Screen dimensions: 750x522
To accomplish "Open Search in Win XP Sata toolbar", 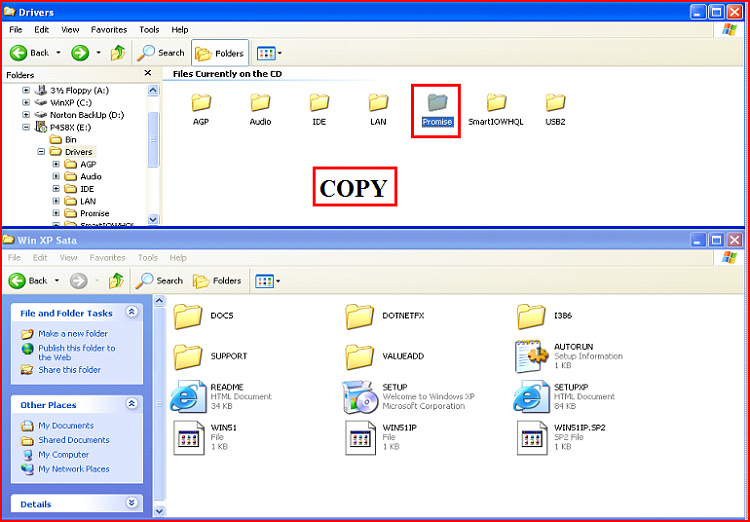I will pyautogui.click(x=159, y=281).
